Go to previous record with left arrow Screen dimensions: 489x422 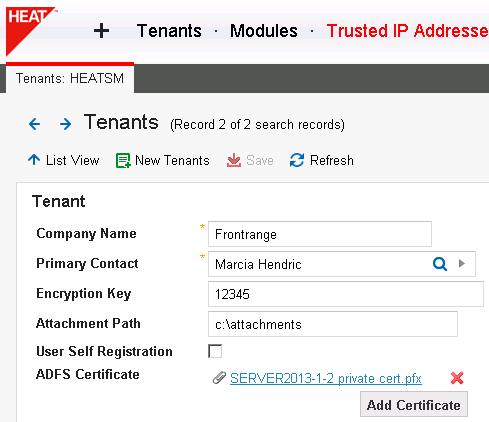(34, 124)
